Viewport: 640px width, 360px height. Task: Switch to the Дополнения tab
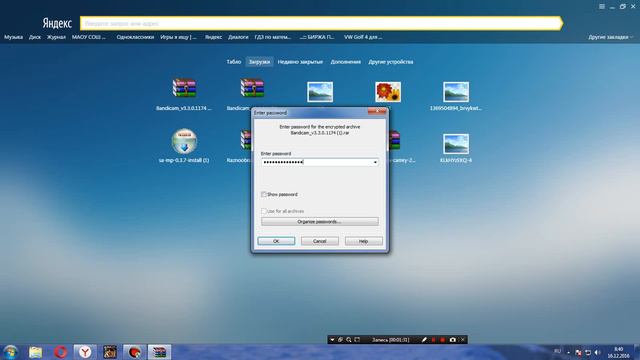[345, 62]
